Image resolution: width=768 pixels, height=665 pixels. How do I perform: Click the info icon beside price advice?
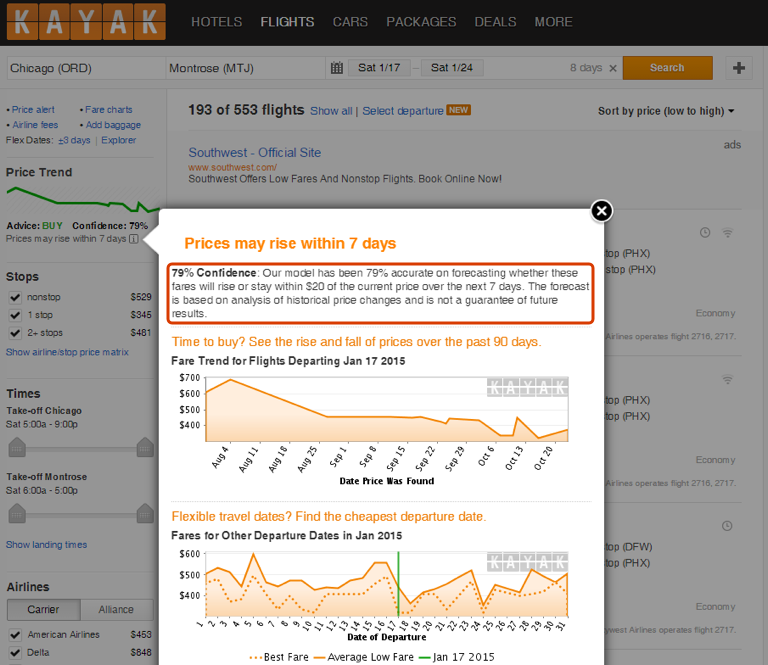[134, 239]
